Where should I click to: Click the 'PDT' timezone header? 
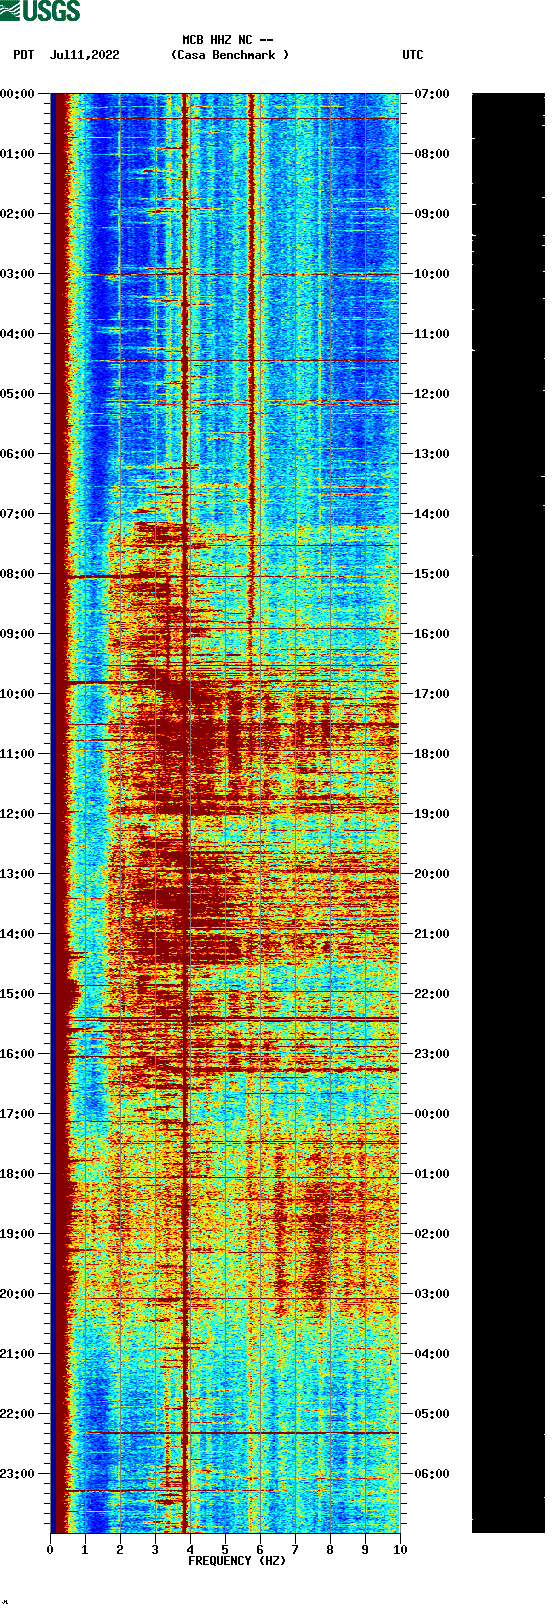[23, 55]
